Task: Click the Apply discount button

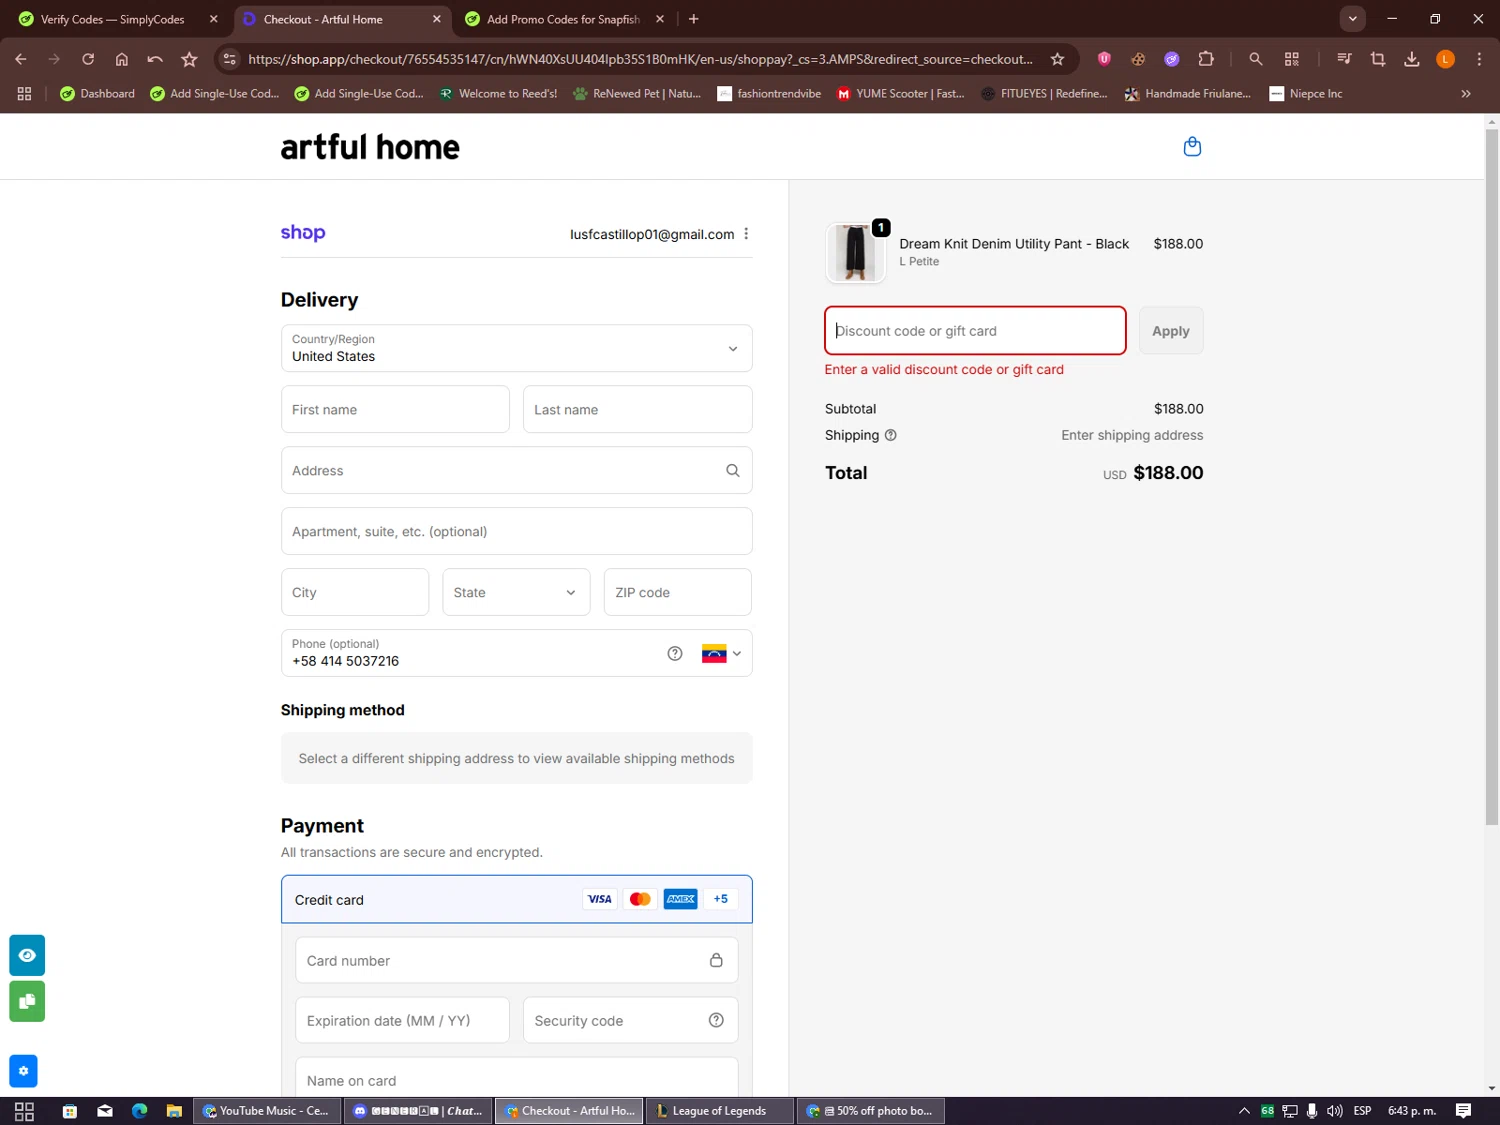Action: 1171,331
